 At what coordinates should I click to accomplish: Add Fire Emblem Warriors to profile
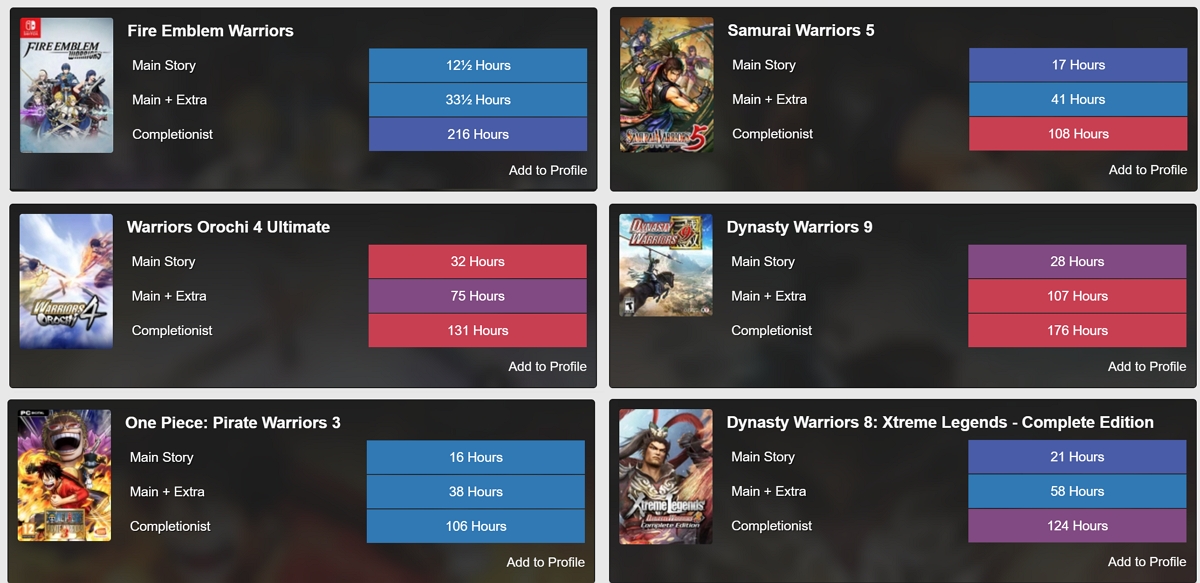548,170
